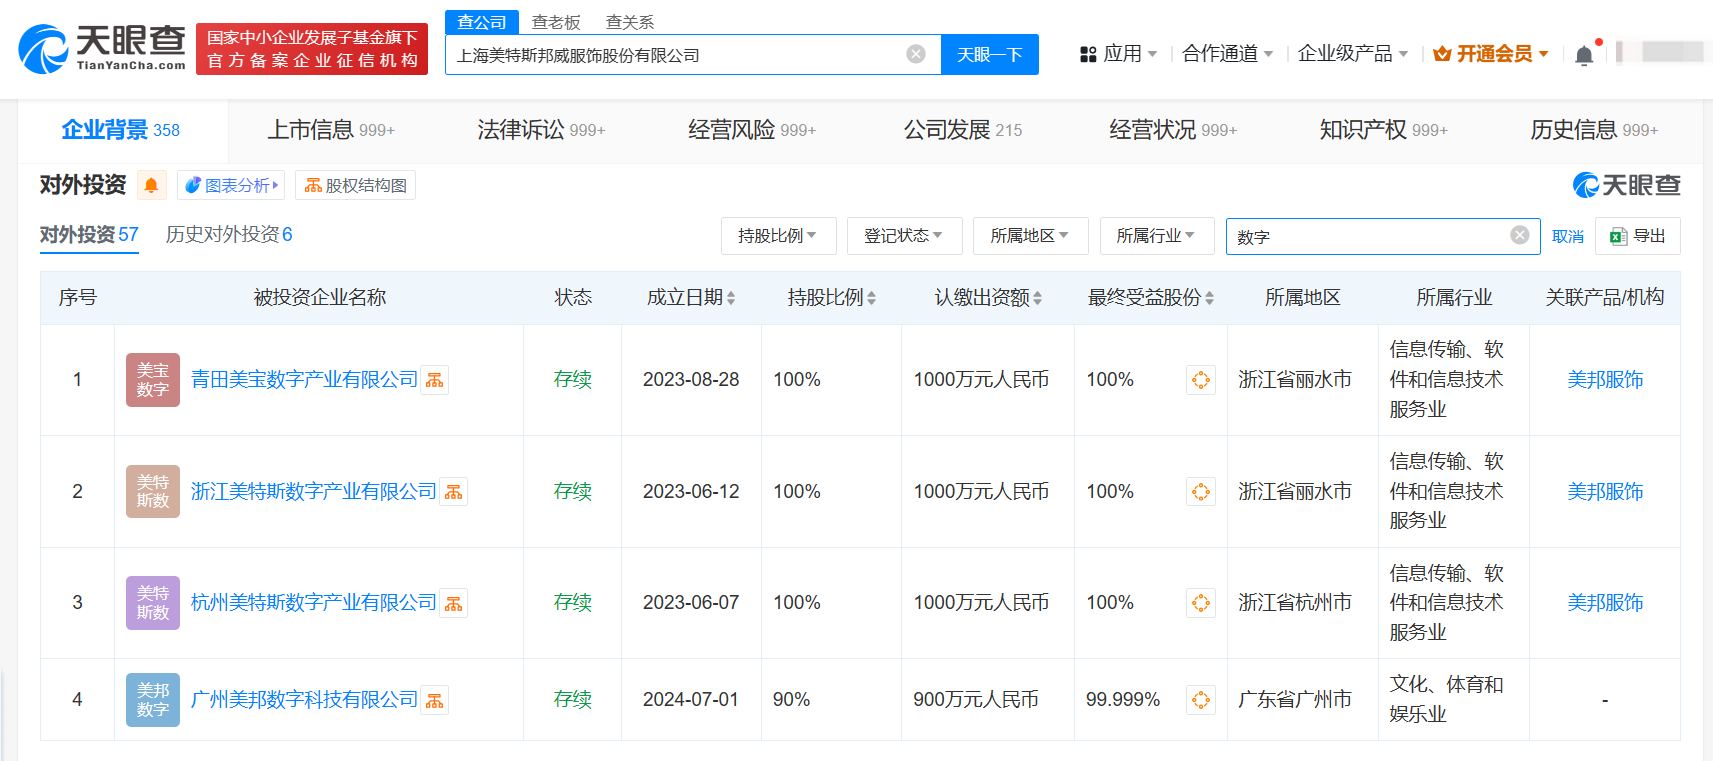This screenshot has width=1713, height=761.
Task: Open the 经营风险 tab
Action: click(x=752, y=130)
